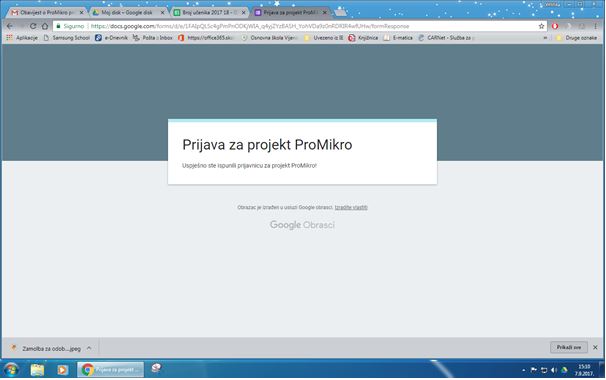Open the red Opera-style extension icon

click(555, 26)
